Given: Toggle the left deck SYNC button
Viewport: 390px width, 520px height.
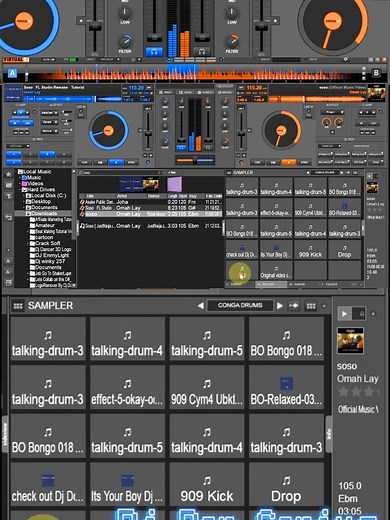Looking at the screenshot, I should [x=132, y=162].
